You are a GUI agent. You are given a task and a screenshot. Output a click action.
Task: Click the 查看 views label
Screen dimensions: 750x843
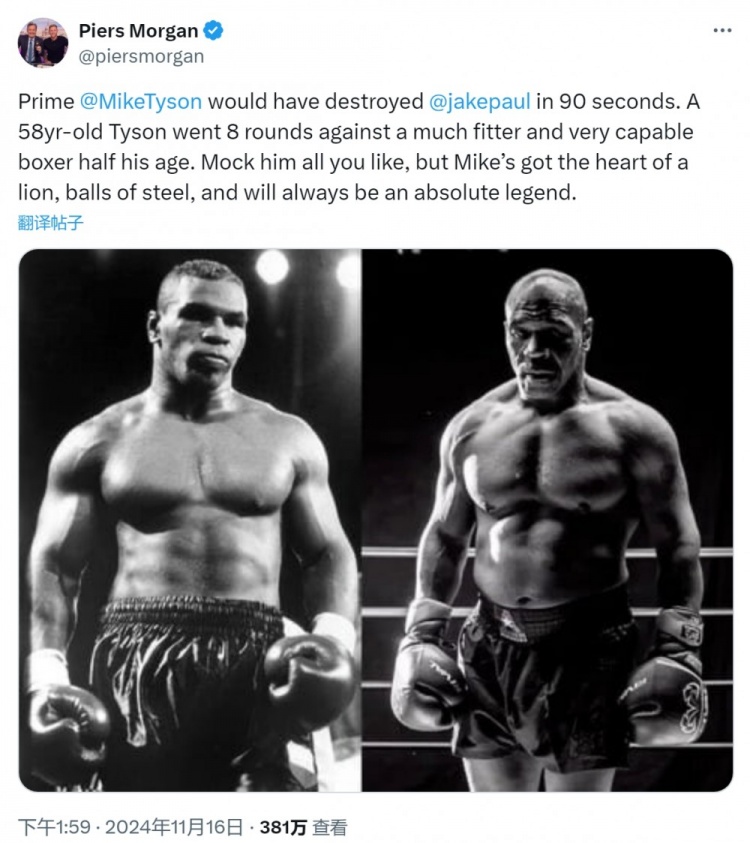[330, 826]
